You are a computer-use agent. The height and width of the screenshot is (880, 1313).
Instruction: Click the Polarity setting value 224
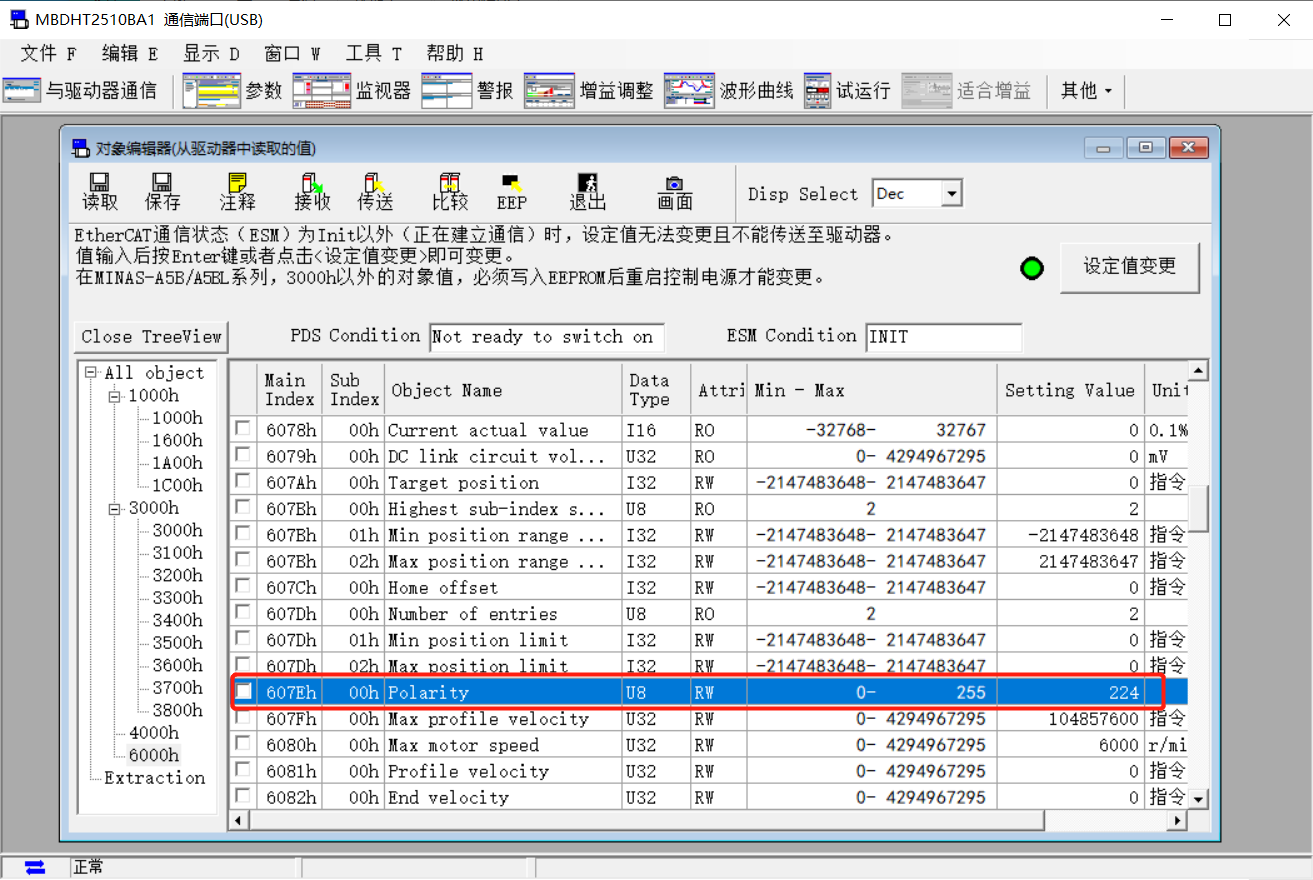(1123, 692)
